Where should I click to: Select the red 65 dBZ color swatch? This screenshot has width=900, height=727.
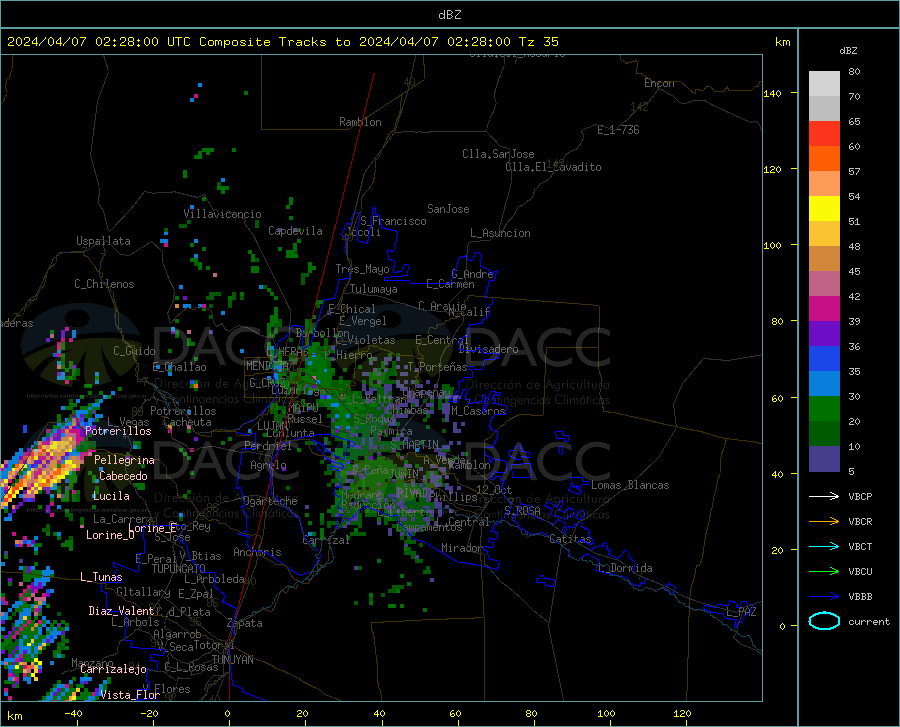824,133
